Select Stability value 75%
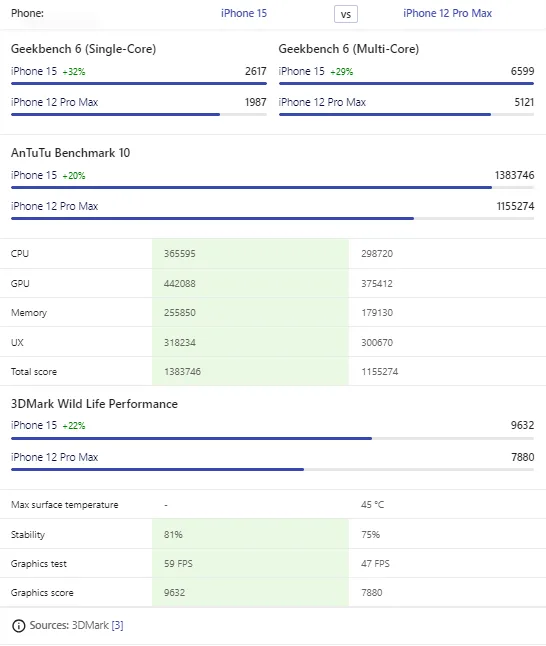This screenshot has width=546, height=646. [x=370, y=534]
